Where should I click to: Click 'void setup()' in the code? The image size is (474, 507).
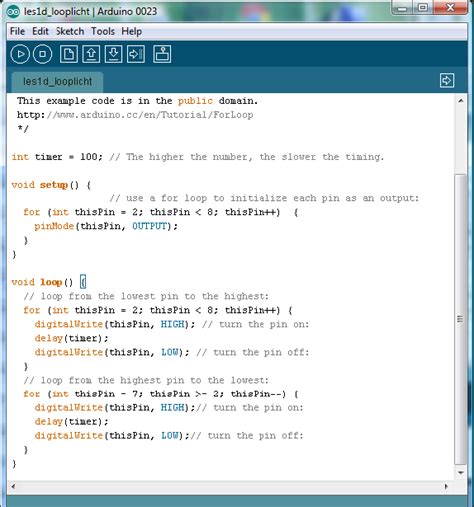[x=45, y=185]
